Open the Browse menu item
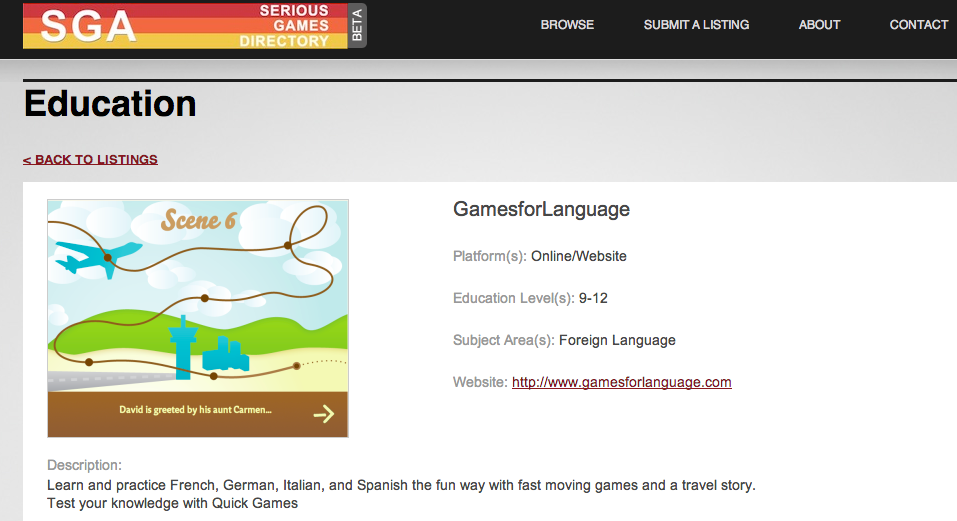 pyautogui.click(x=567, y=25)
